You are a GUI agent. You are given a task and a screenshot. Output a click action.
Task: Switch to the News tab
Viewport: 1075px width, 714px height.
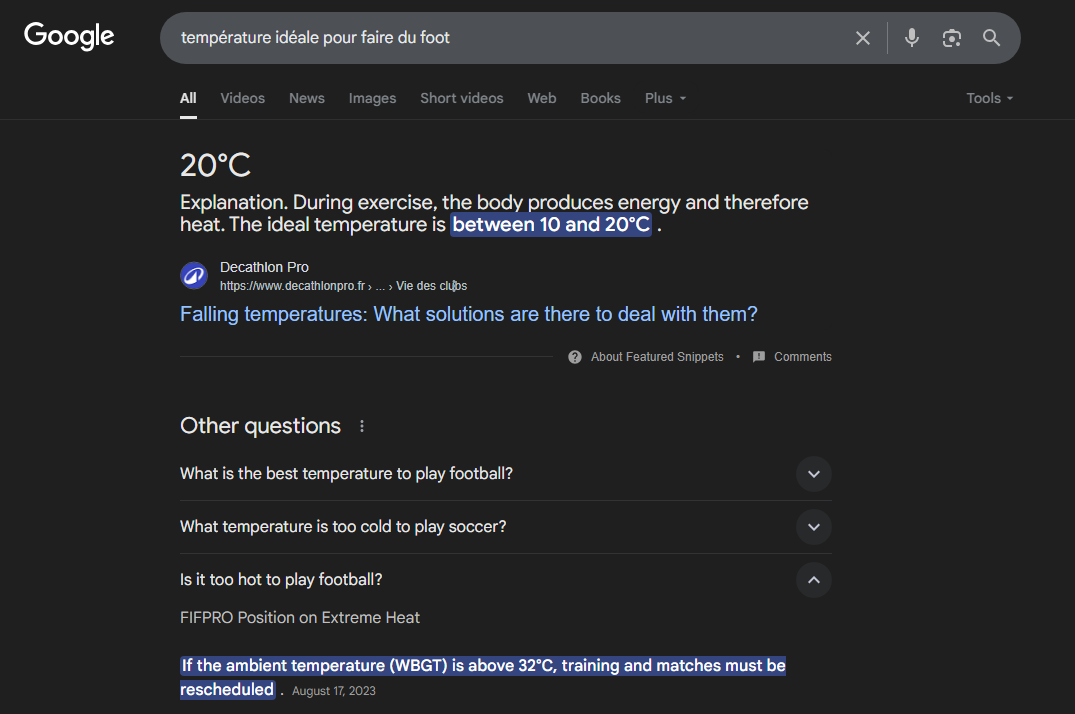pos(306,98)
